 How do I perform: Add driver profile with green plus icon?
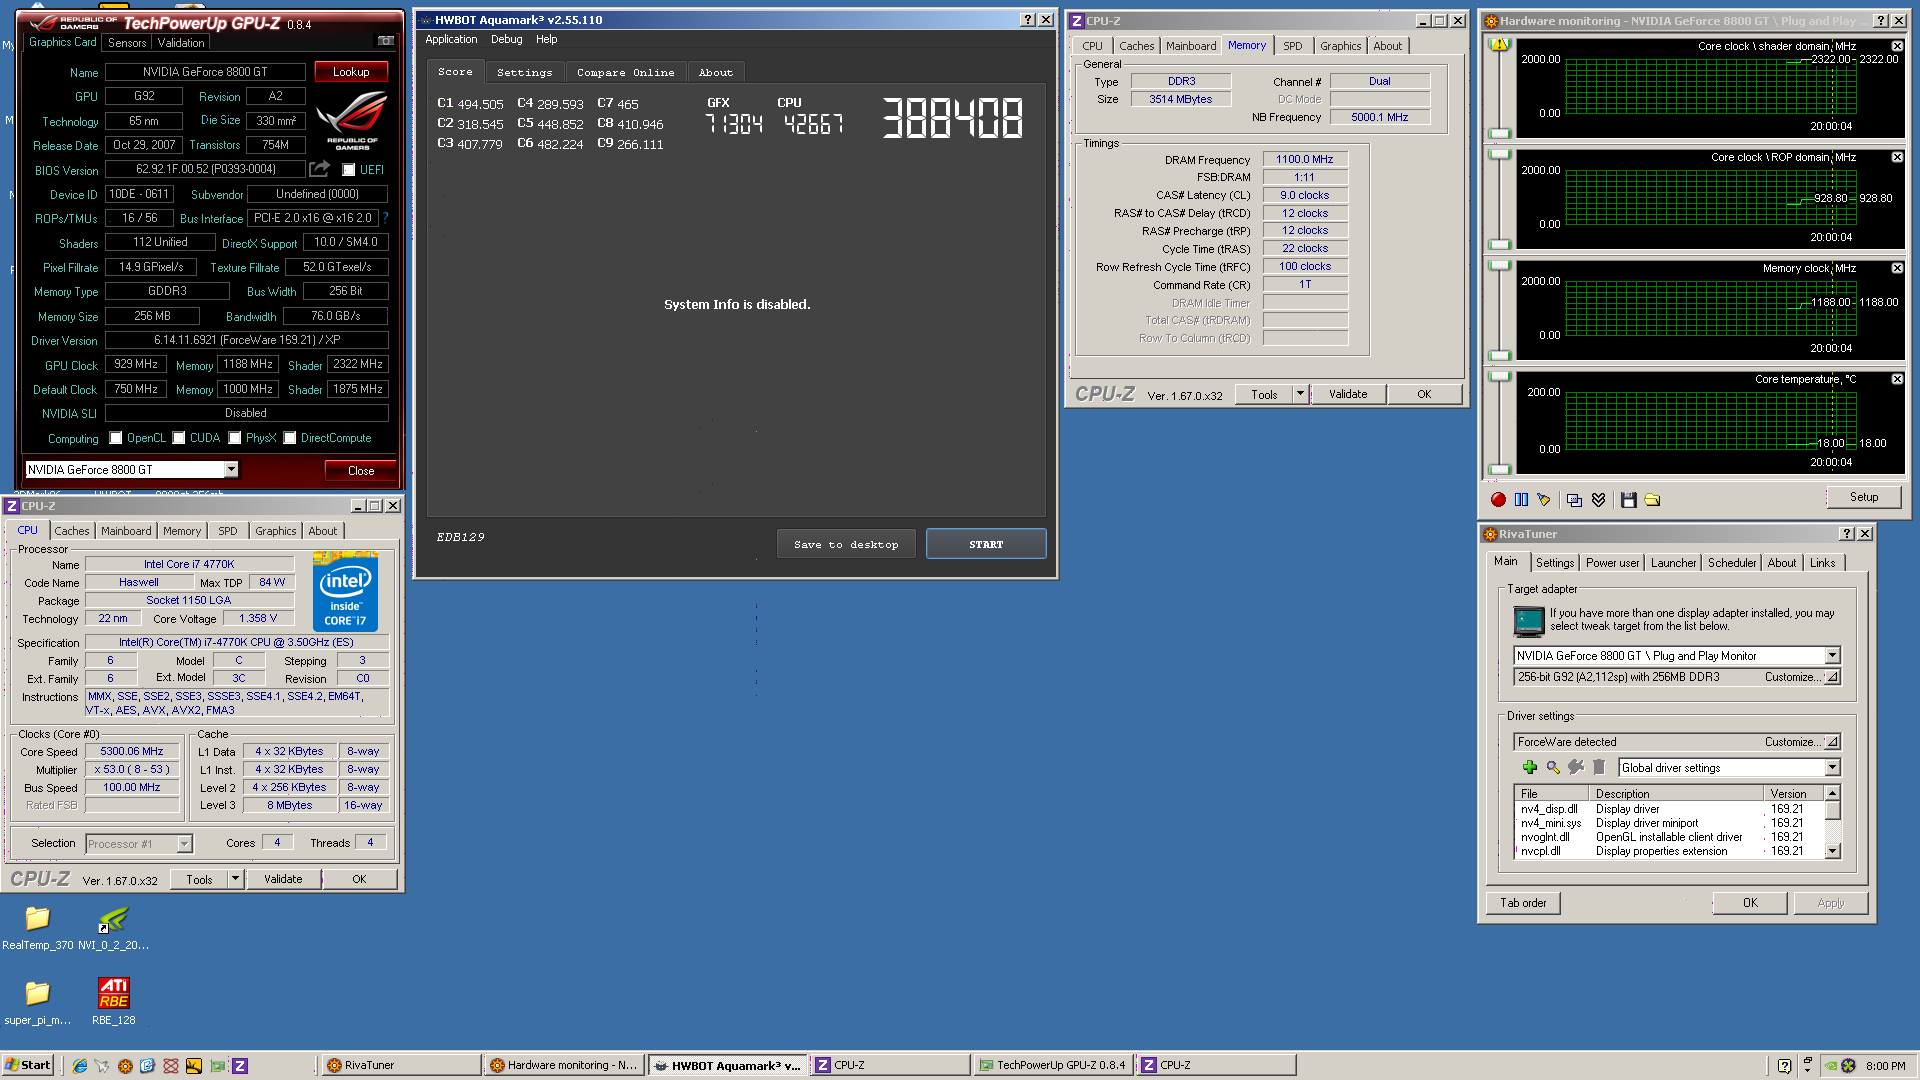[1530, 767]
